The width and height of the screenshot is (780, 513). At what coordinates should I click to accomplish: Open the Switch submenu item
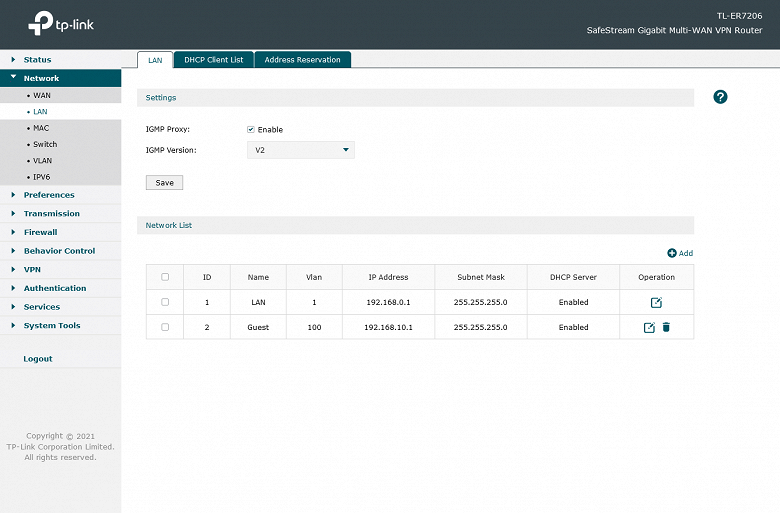[x=45, y=144]
